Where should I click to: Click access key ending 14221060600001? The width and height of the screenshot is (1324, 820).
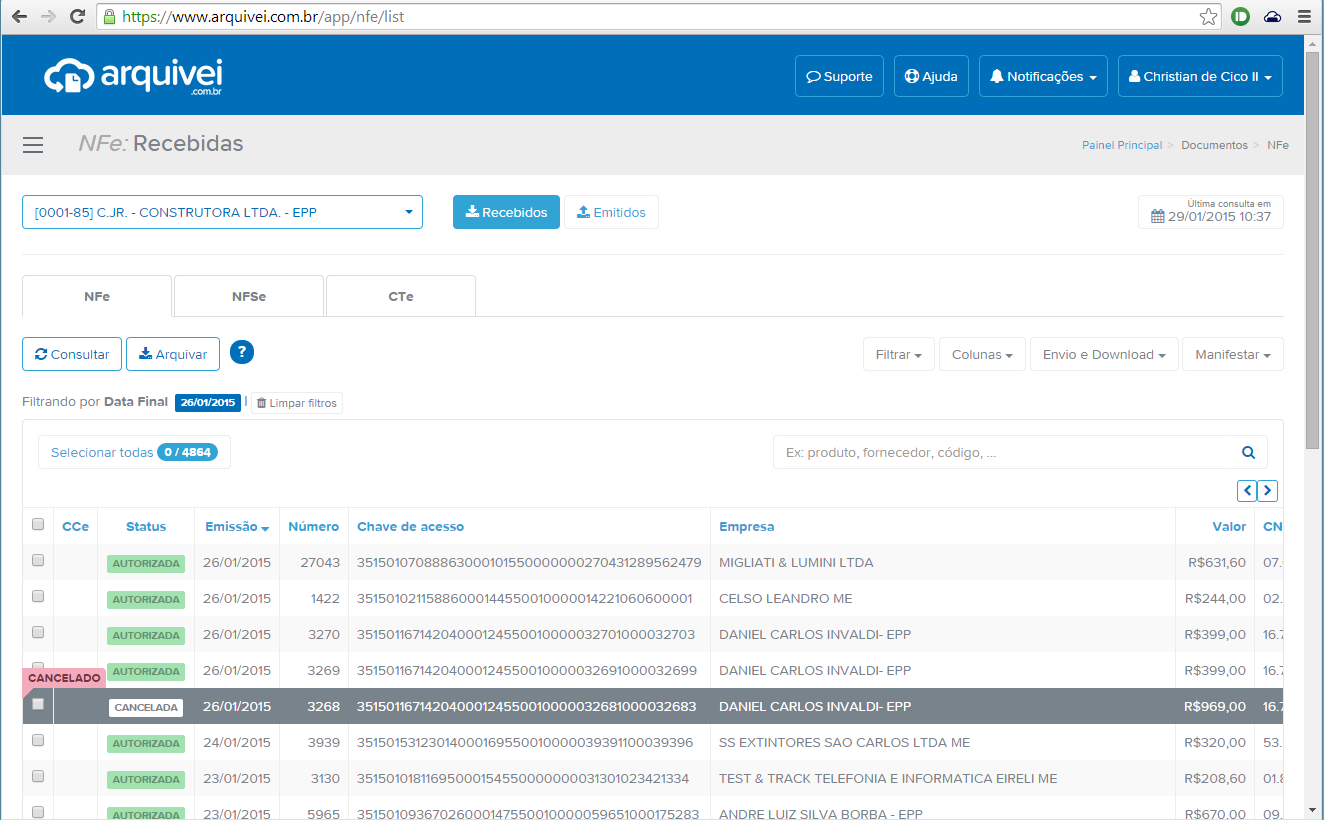[525, 598]
